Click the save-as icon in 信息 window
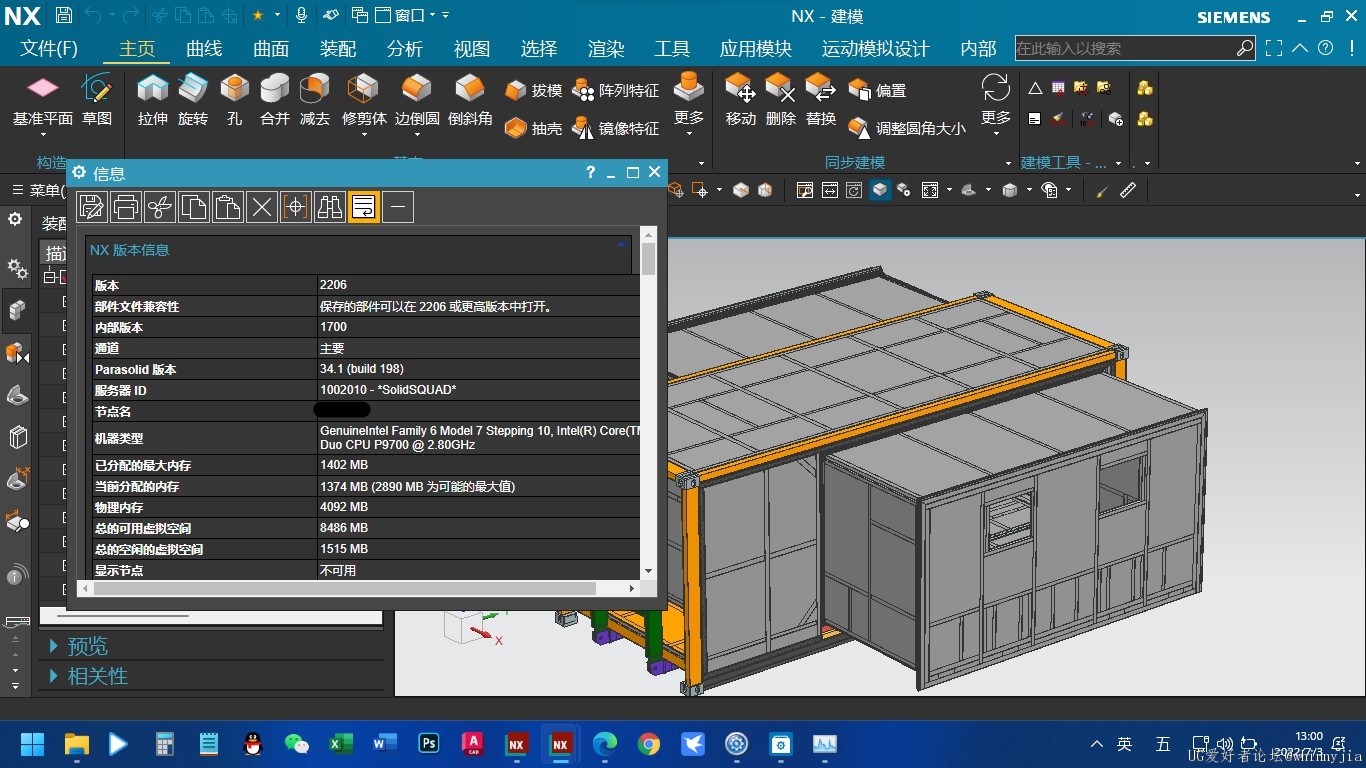The image size is (1366, 768). tap(91, 207)
